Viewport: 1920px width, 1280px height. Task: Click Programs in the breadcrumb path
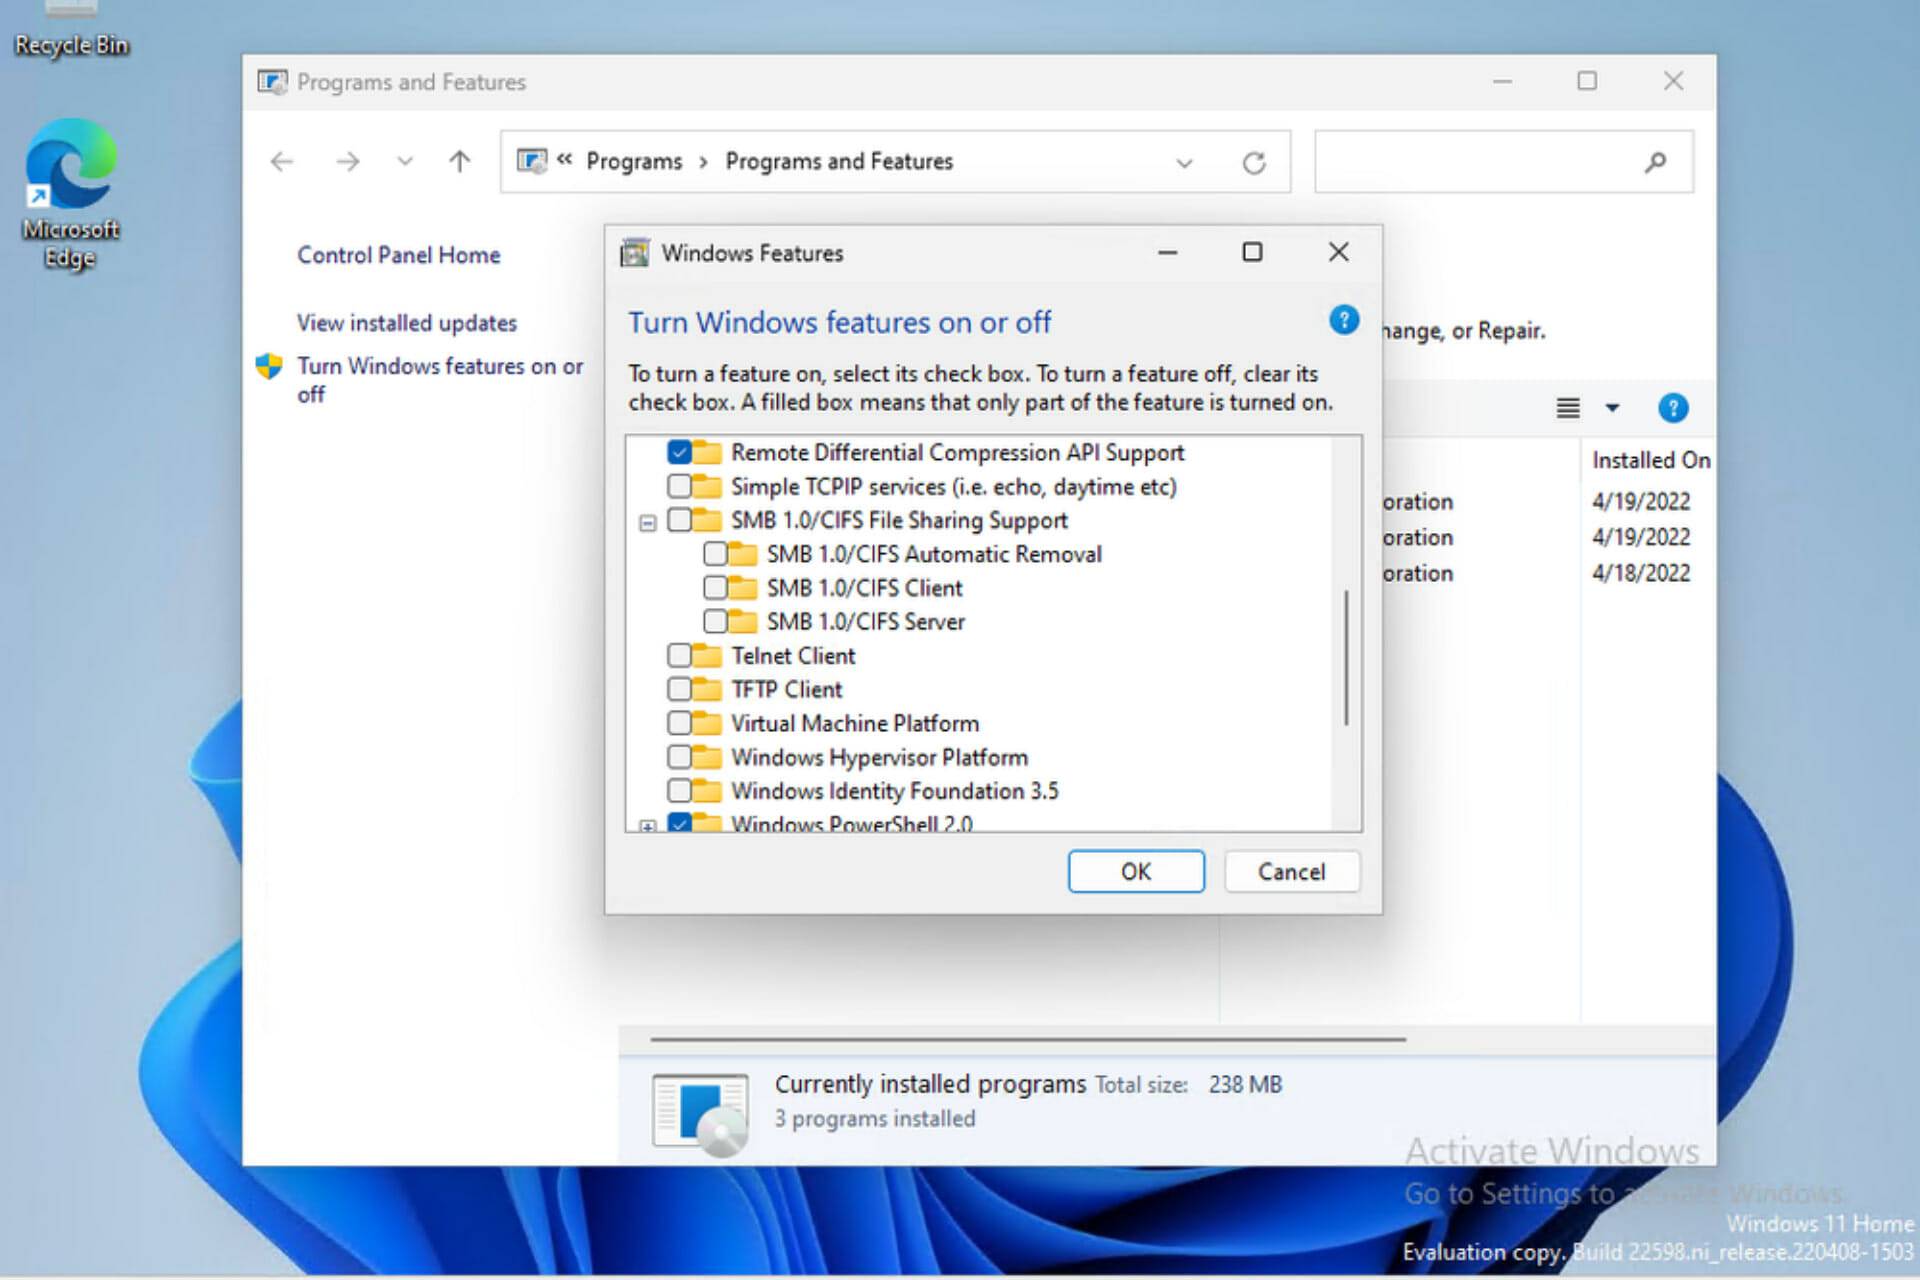click(x=633, y=162)
